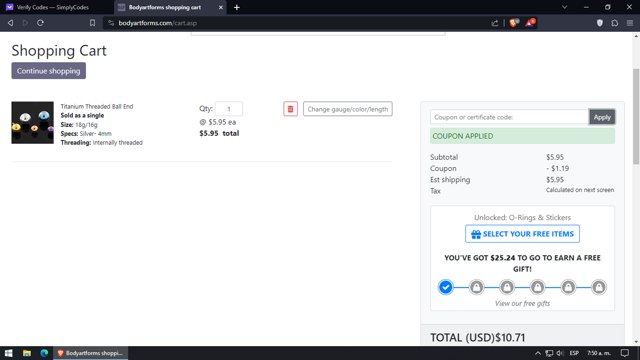
Task: Open the View our free gifts link
Action: pyautogui.click(x=522, y=303)
